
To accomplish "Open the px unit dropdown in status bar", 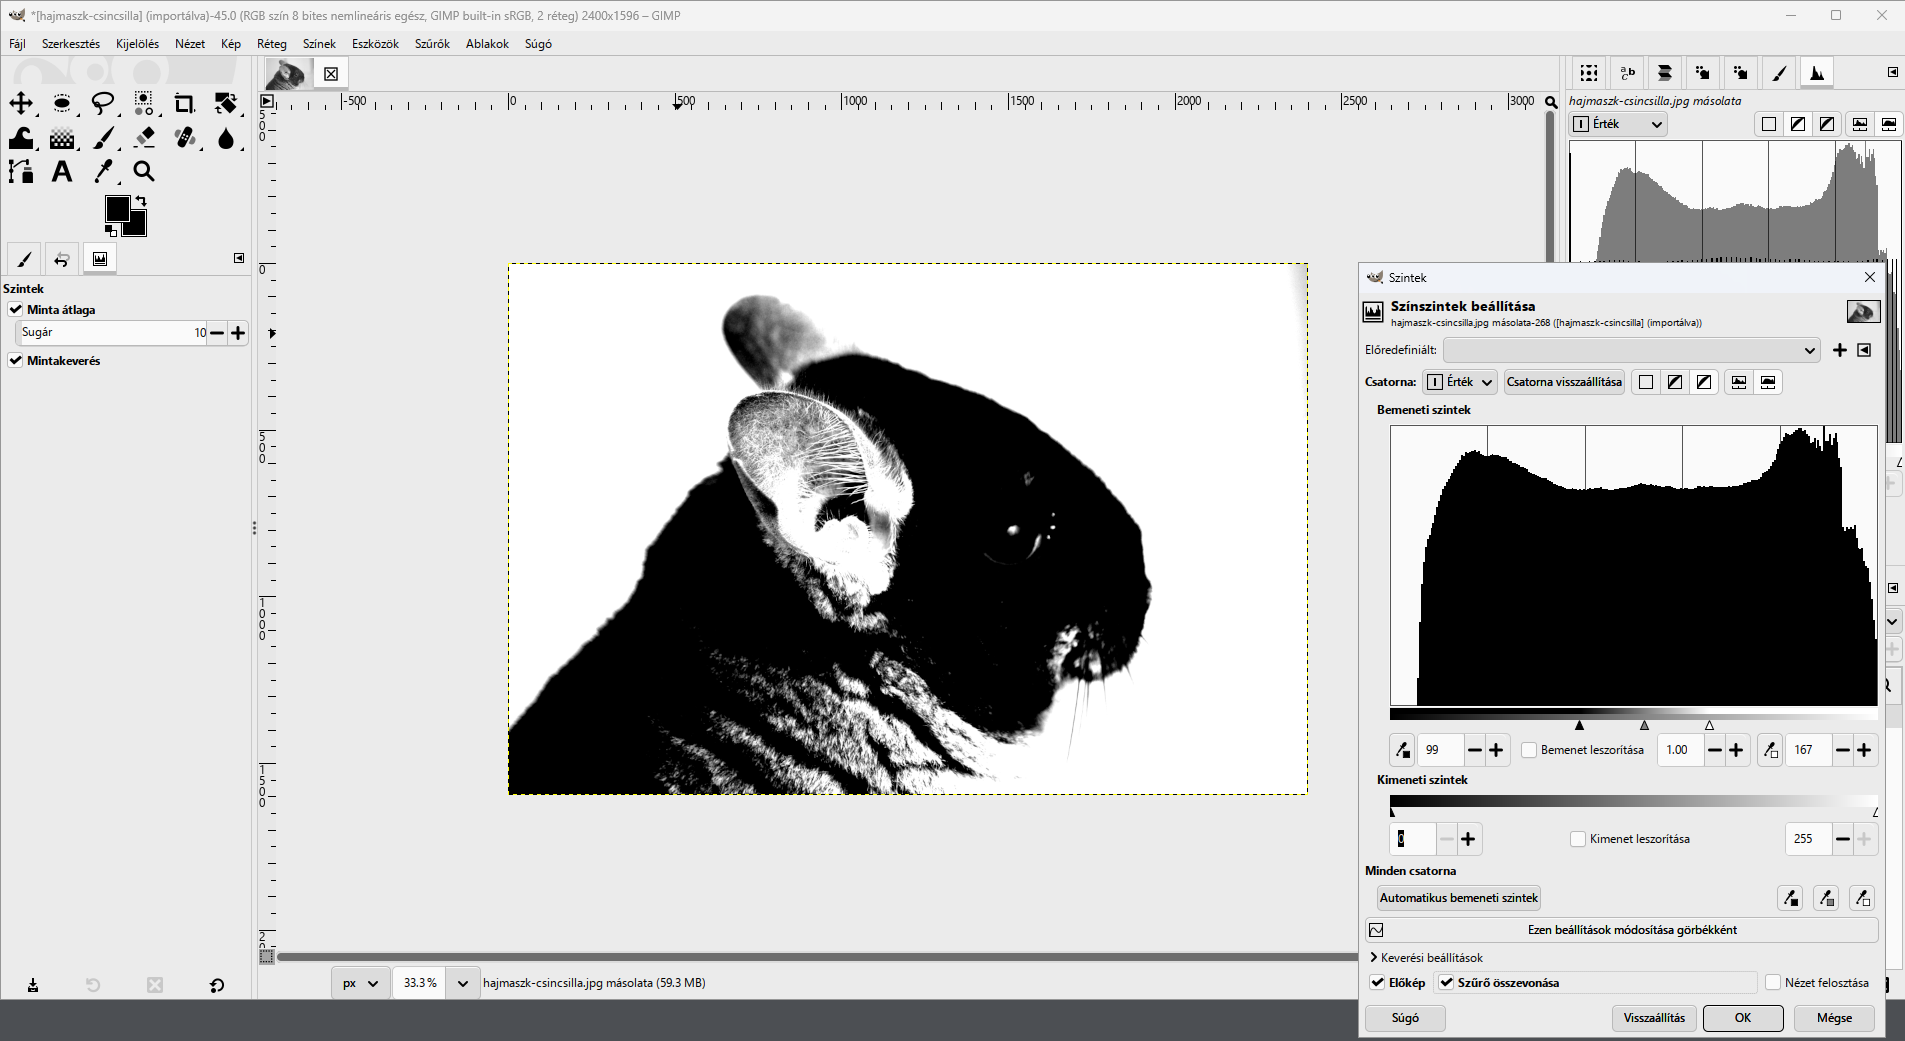I will [x=360, y=983].
